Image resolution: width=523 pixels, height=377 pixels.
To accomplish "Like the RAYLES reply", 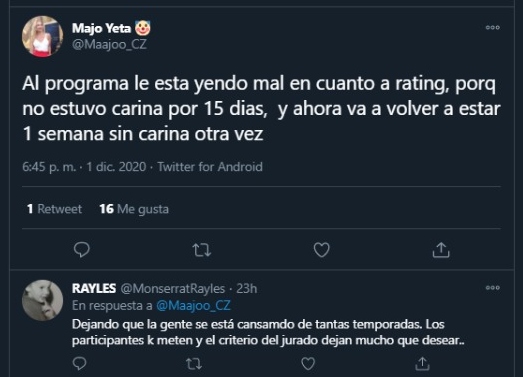I will (308, 364).
